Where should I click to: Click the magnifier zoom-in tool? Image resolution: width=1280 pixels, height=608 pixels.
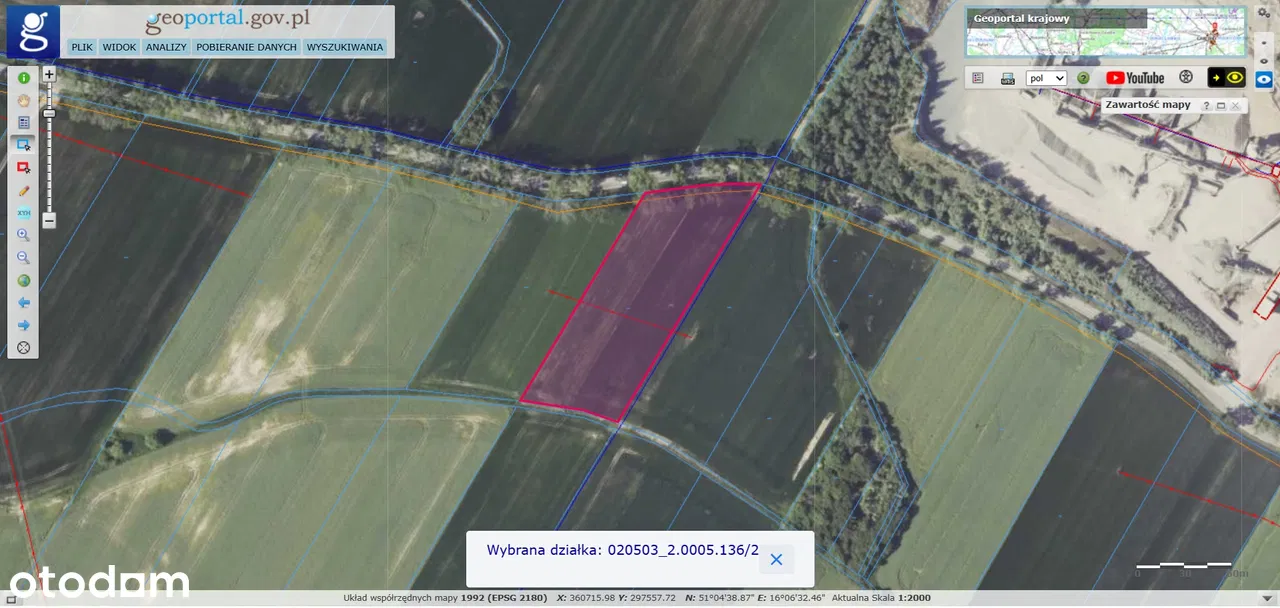pyautogui.click(x=23, y=235)
